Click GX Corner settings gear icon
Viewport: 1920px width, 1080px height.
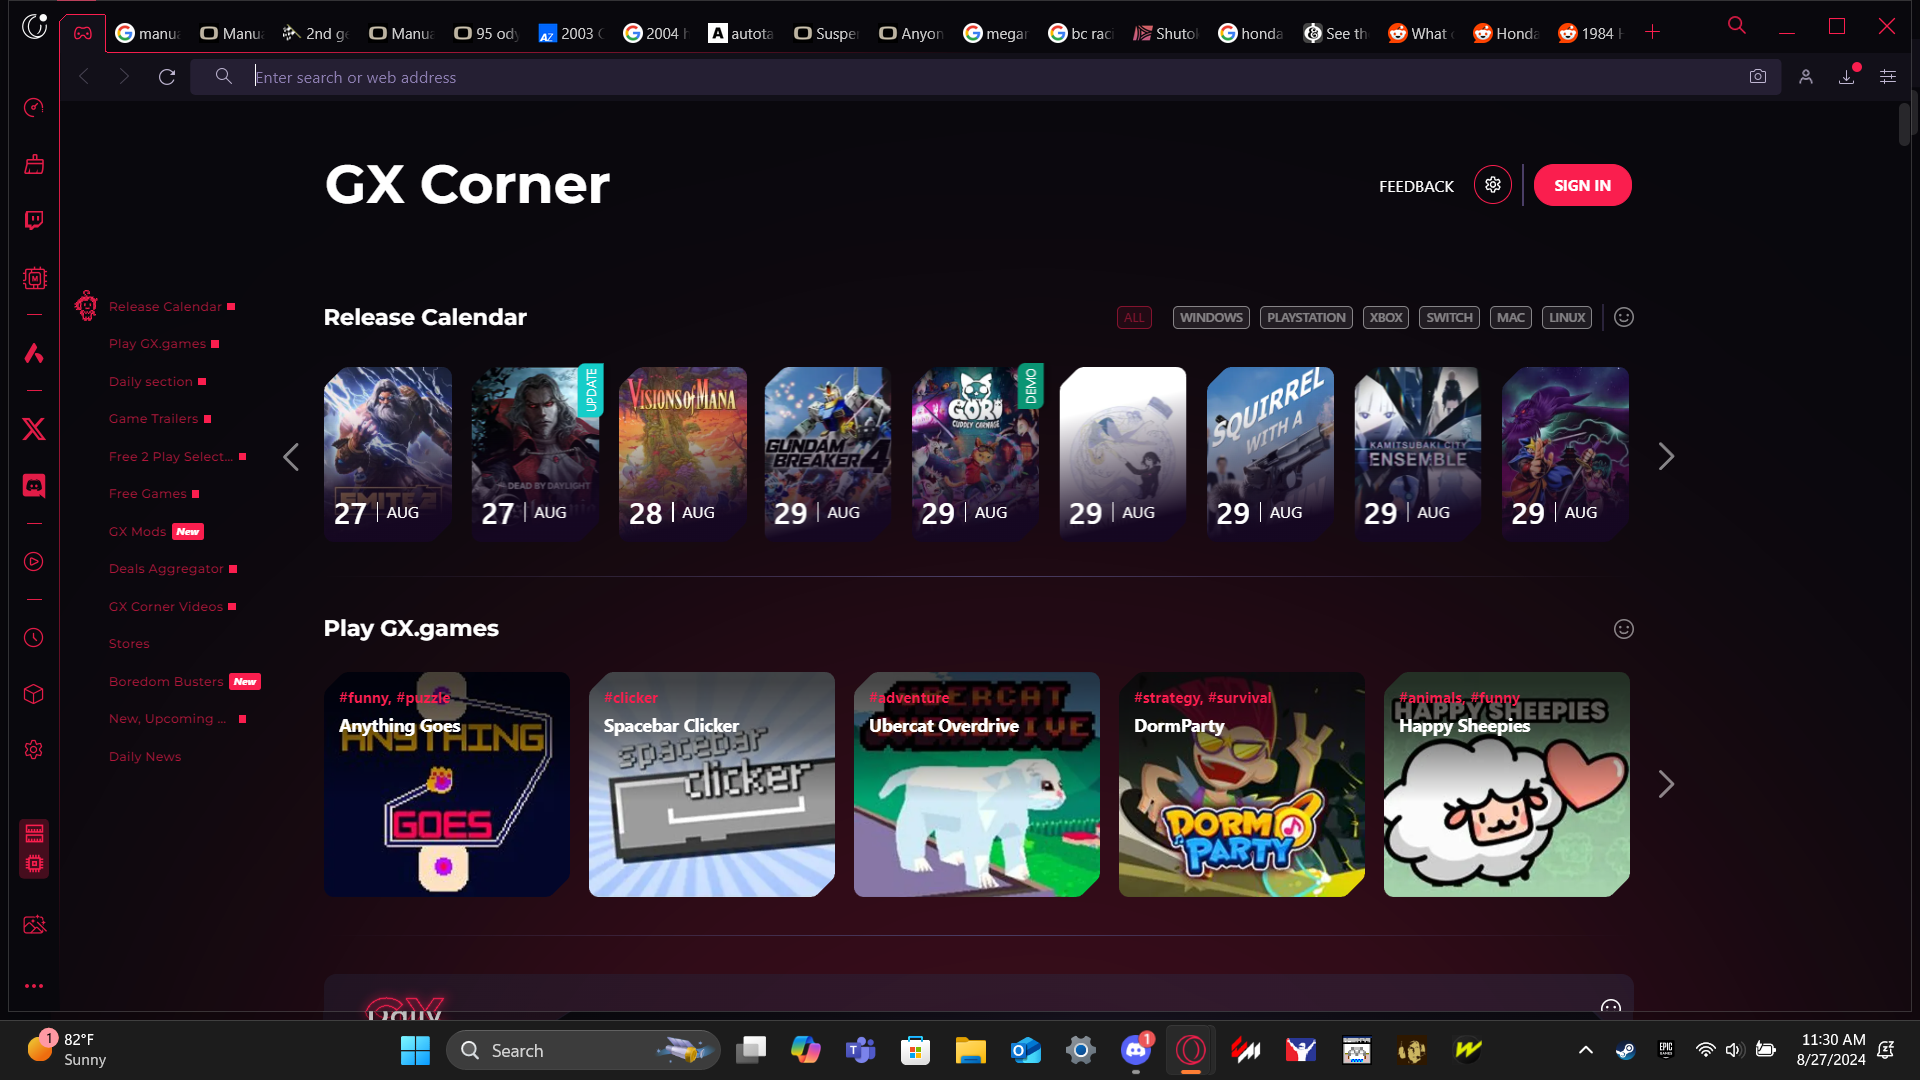pyautogui.click(x=1492, y=185)
